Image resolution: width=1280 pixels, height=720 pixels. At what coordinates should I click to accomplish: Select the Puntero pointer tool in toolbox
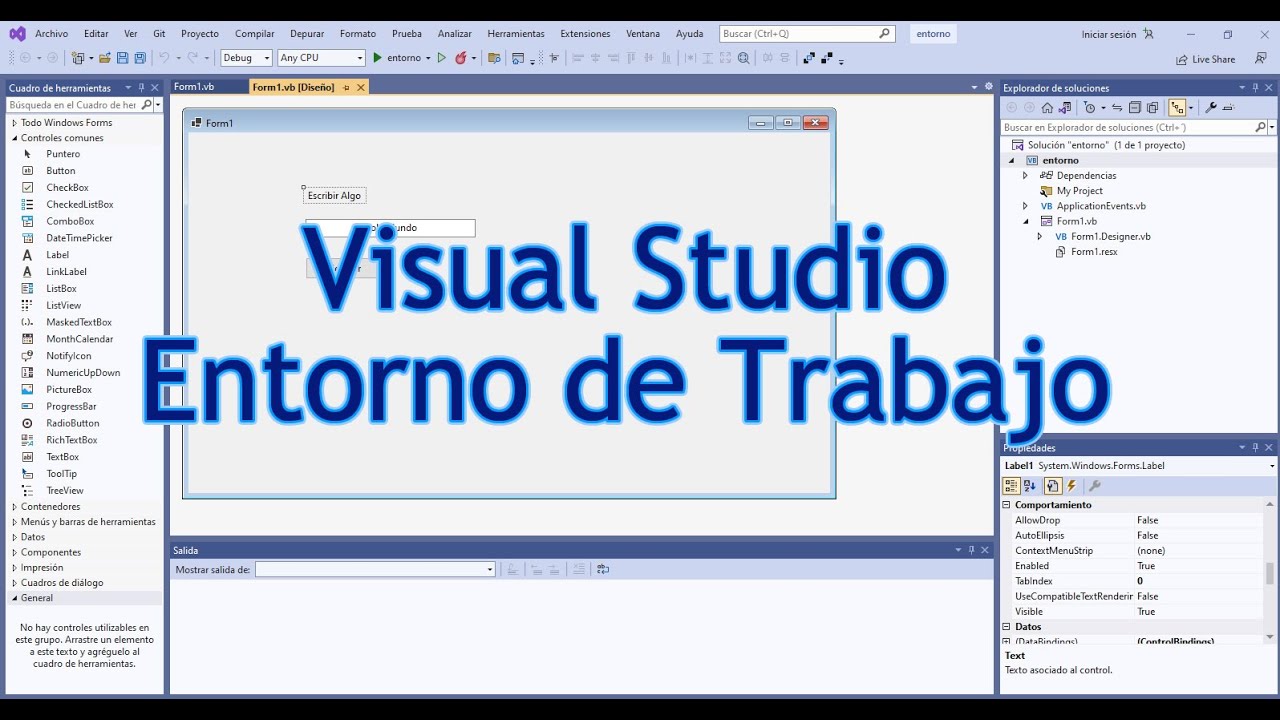pos(63,154)
